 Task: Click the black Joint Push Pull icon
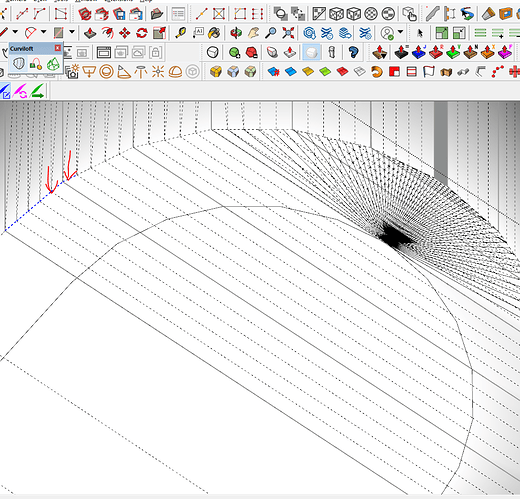click(401, 52)
